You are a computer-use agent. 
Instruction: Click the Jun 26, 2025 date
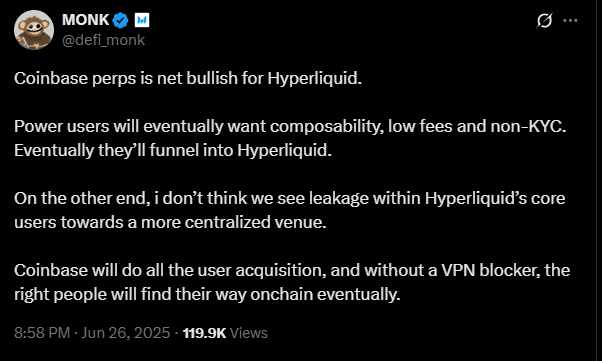click(126, 333)
